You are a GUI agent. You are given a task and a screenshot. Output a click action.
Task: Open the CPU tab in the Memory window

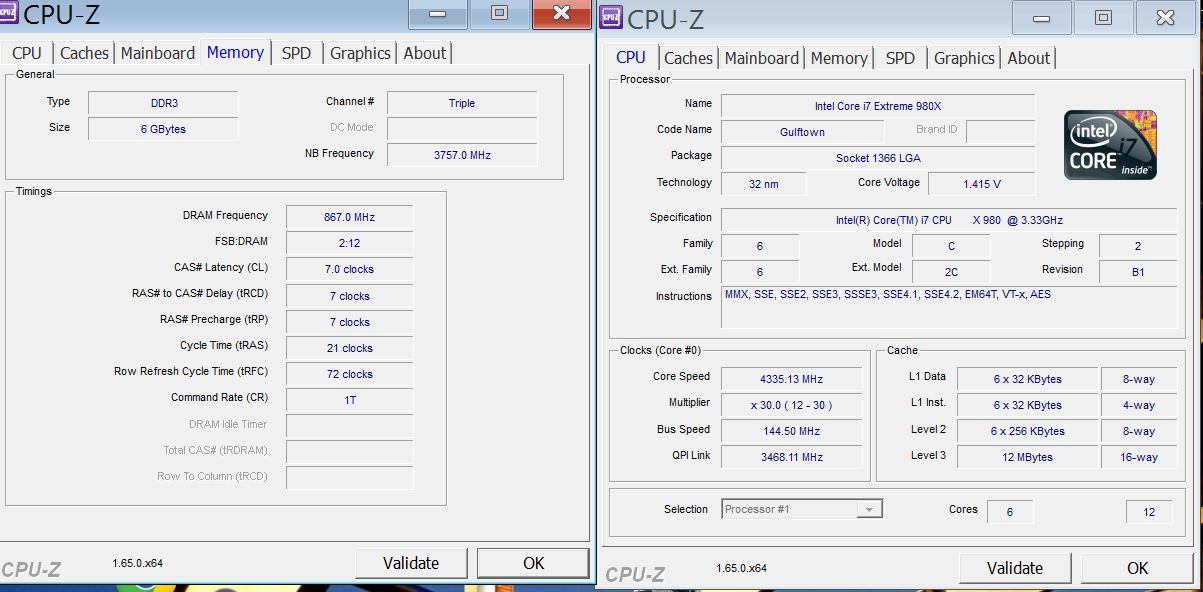coord(27,53)
